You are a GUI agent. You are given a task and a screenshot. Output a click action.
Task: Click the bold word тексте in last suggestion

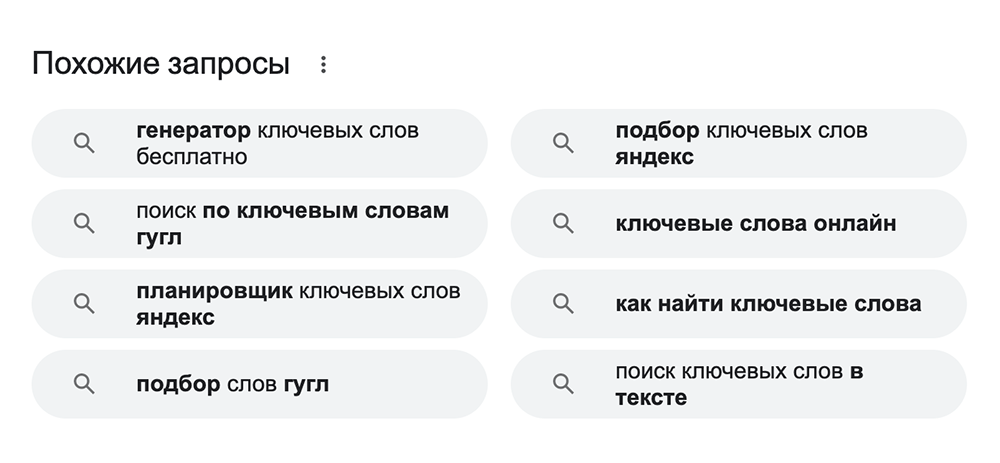coord(651,398)
